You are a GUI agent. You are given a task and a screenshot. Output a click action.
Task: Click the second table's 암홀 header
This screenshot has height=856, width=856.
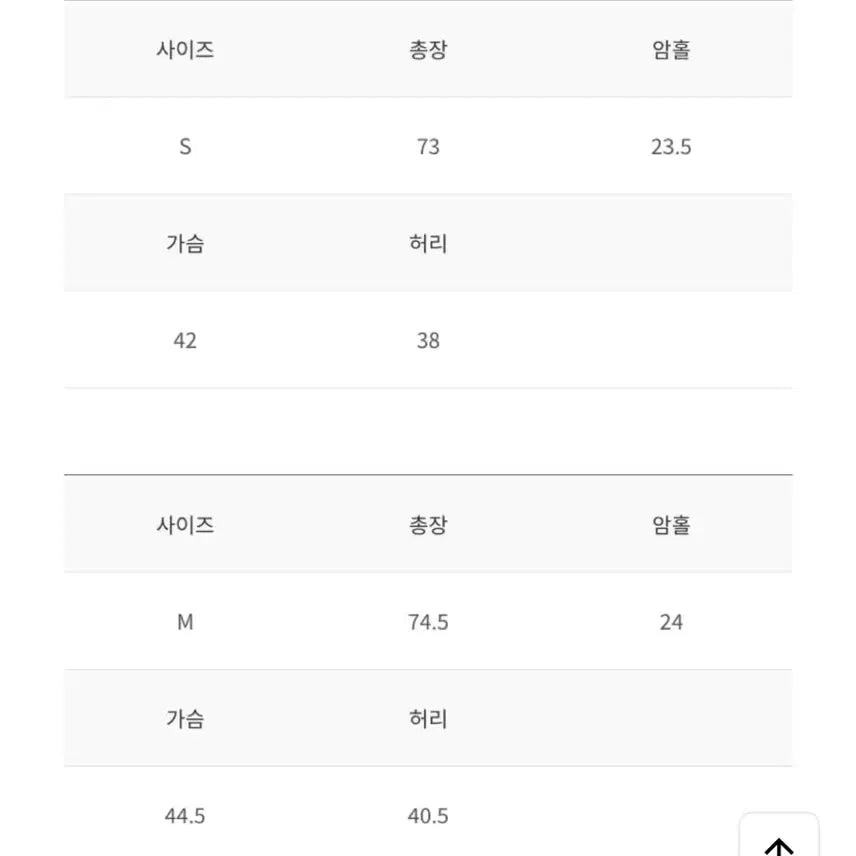tap(671, 525)
